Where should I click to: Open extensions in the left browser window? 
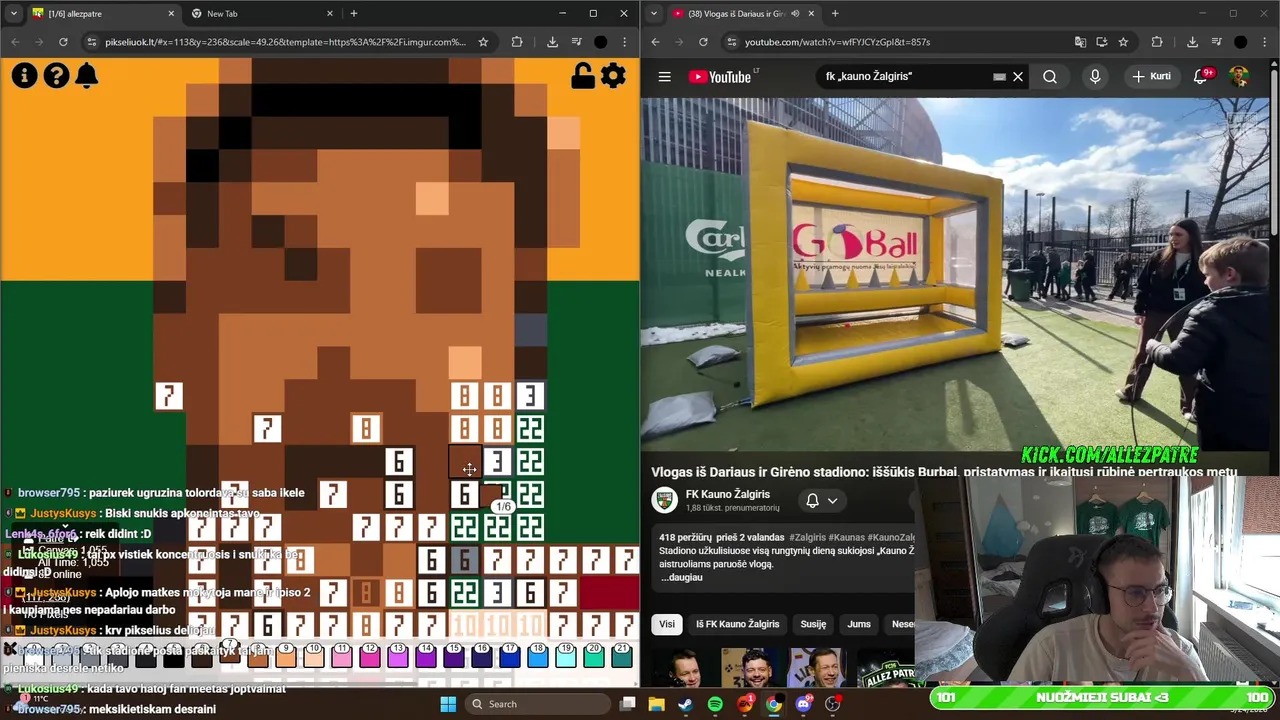517,42
